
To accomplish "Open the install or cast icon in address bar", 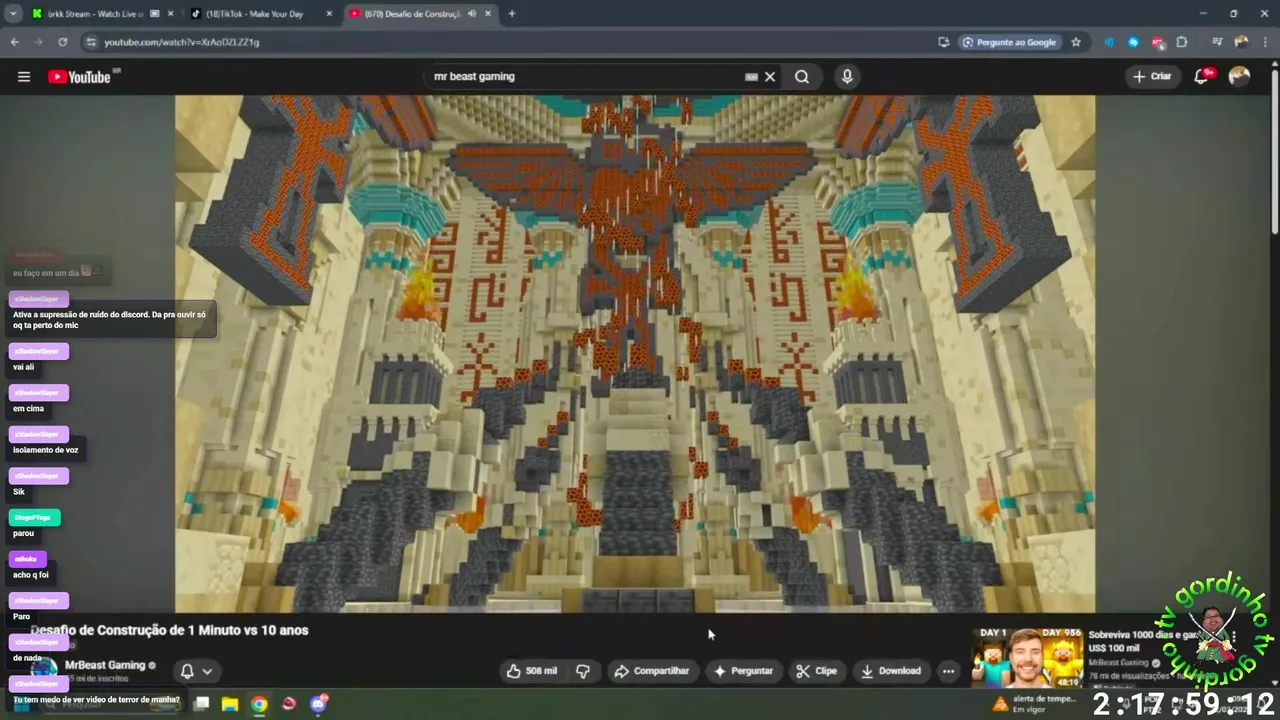I will pos(943,42).
